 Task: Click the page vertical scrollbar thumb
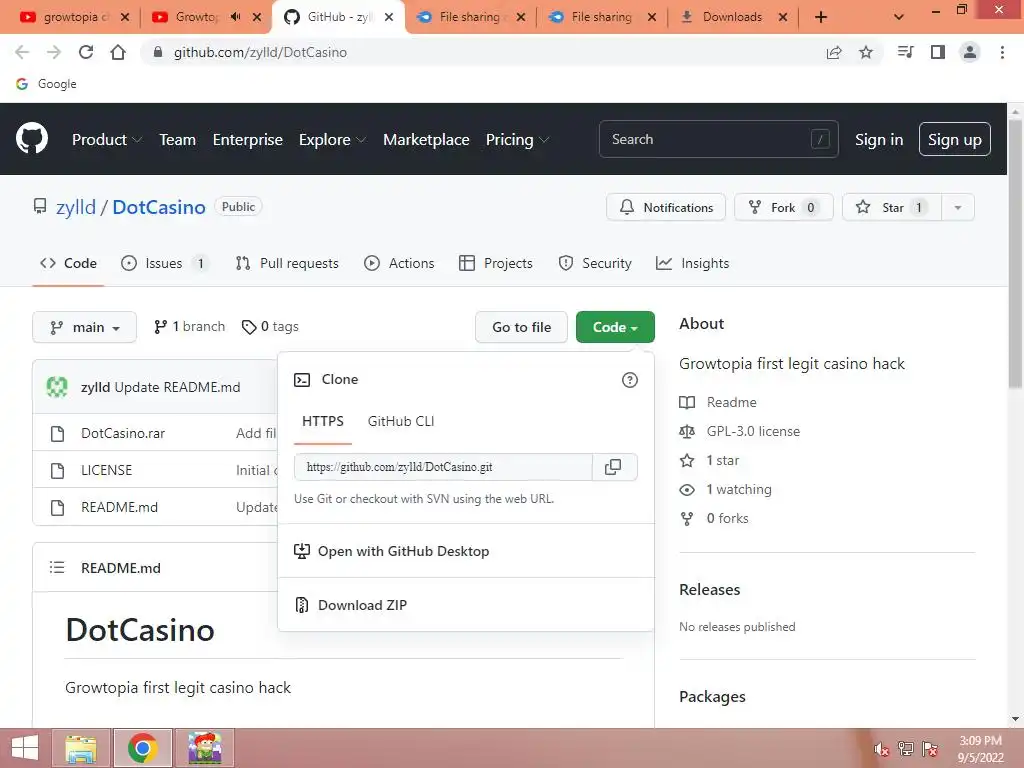pos(1016,255)
